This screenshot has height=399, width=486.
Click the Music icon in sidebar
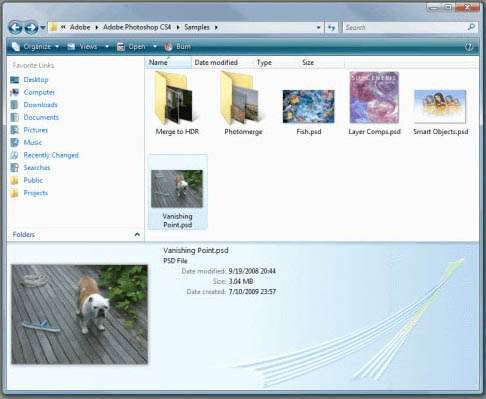click(15, 142)
